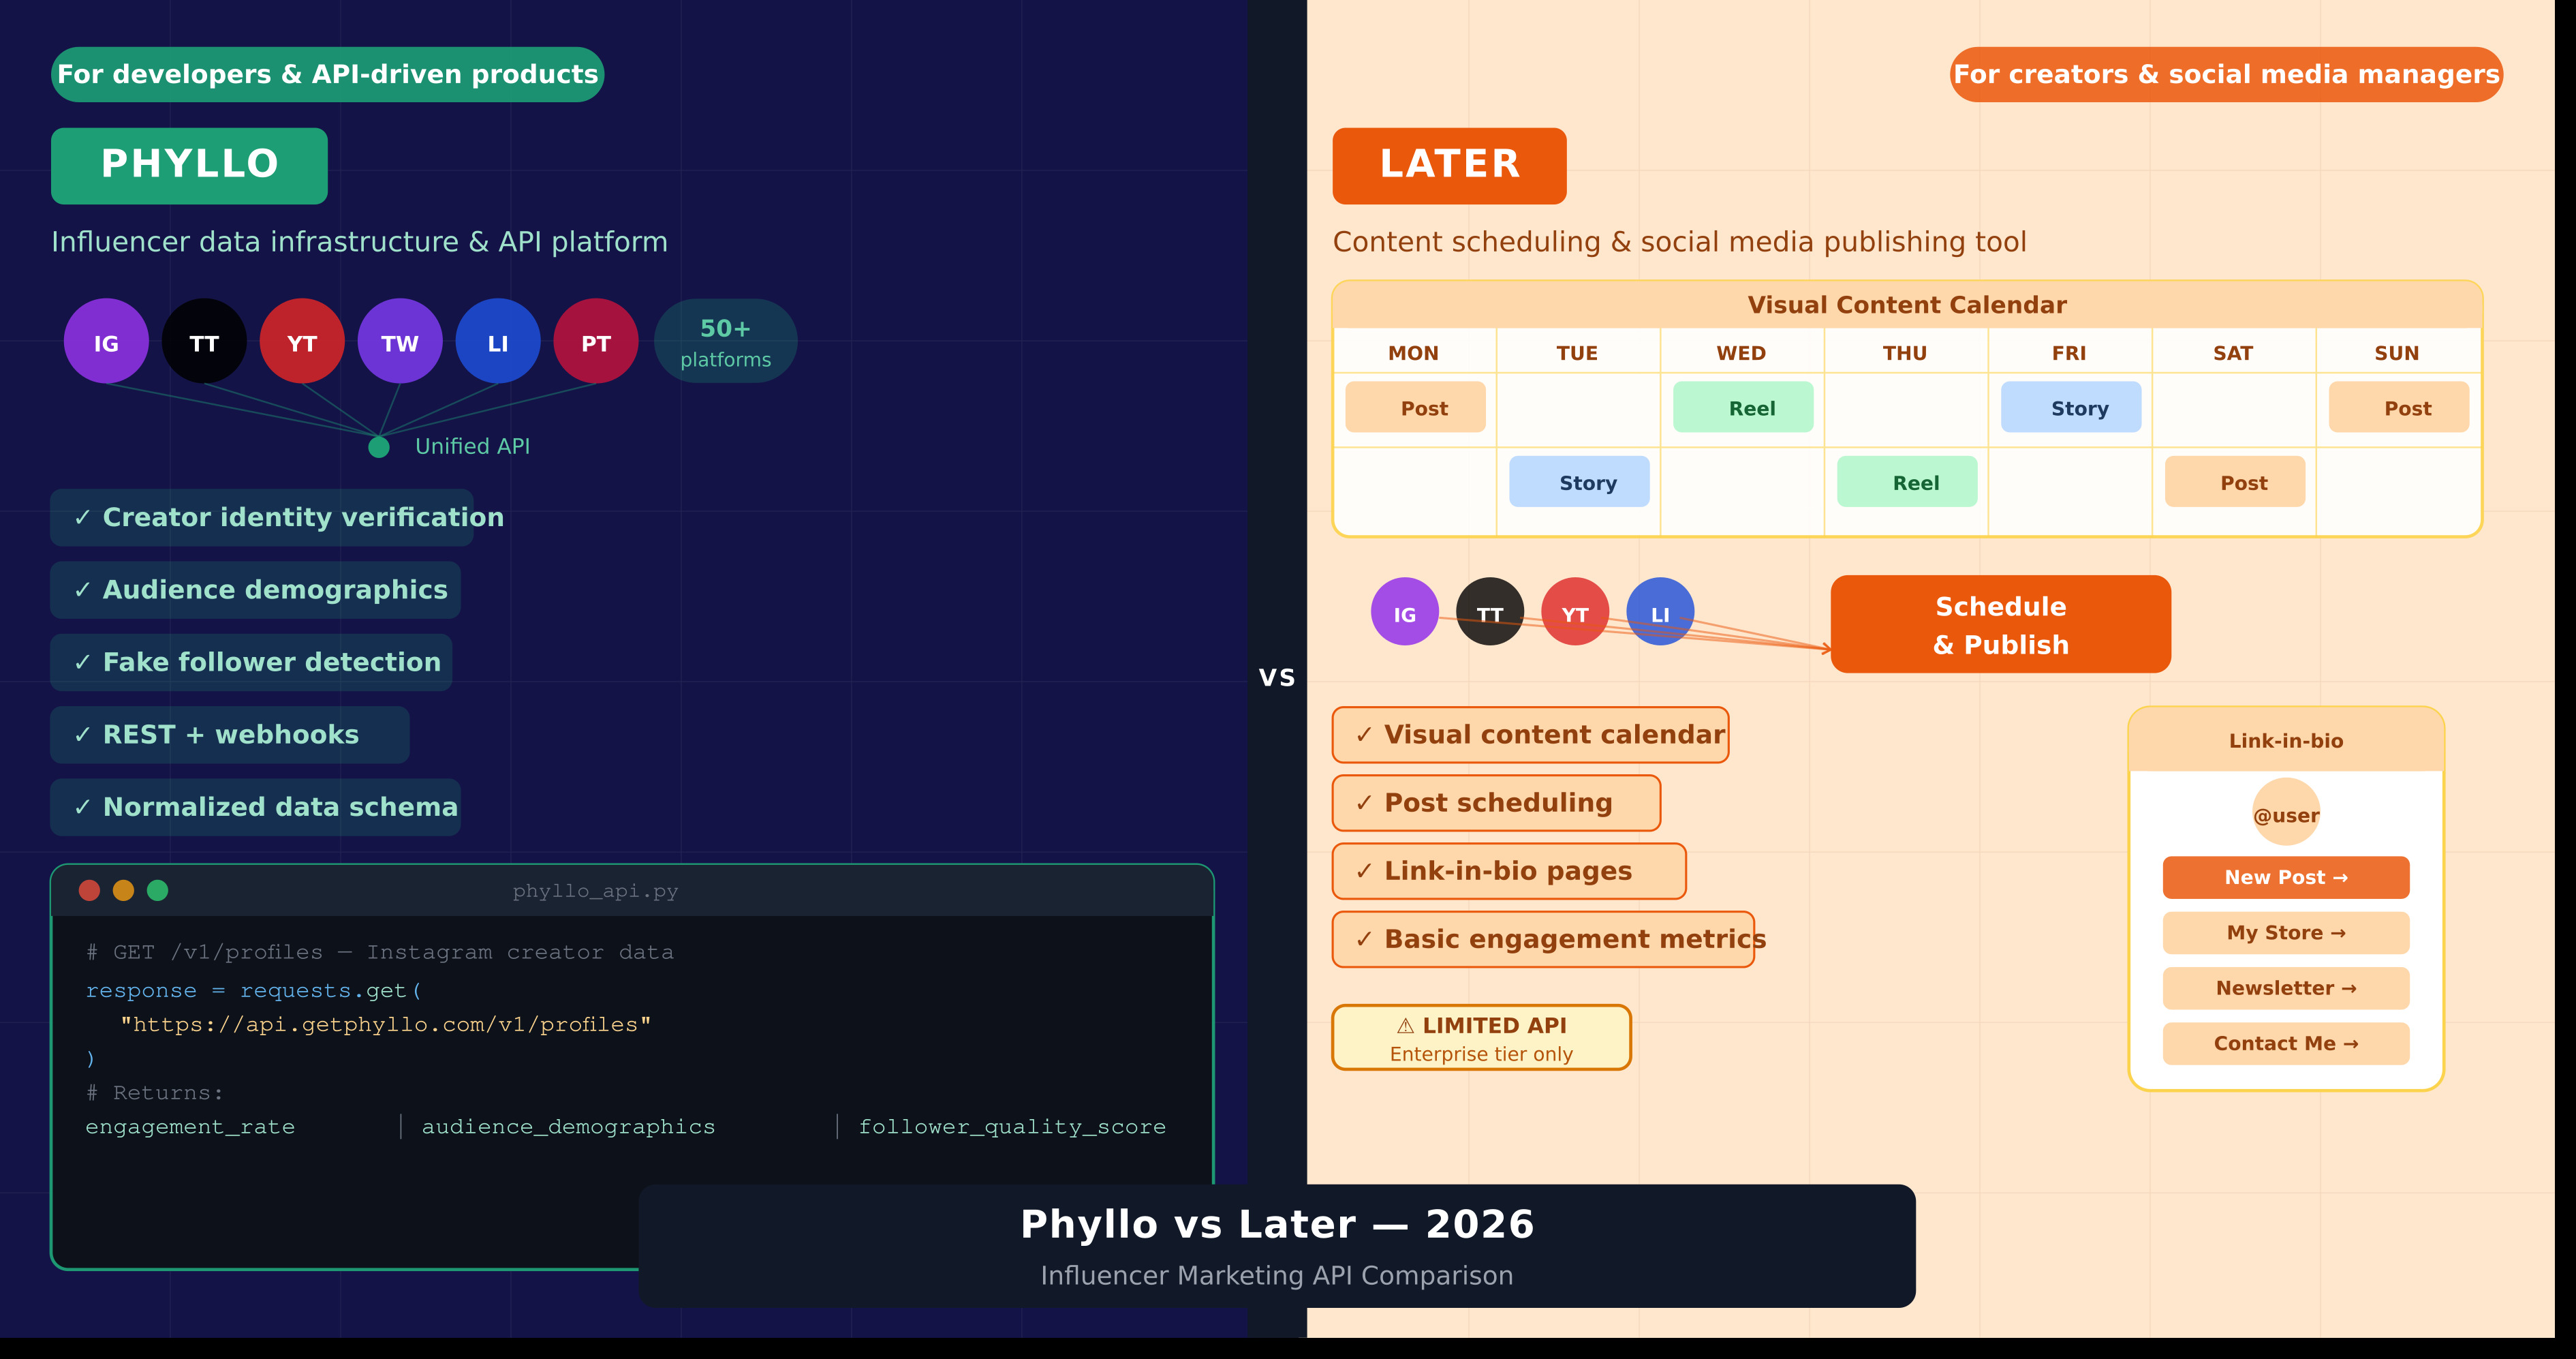The image size is (2576, 1359).
Task: Open the Sunday Post calendar entry
Action: click(2399, 407)
